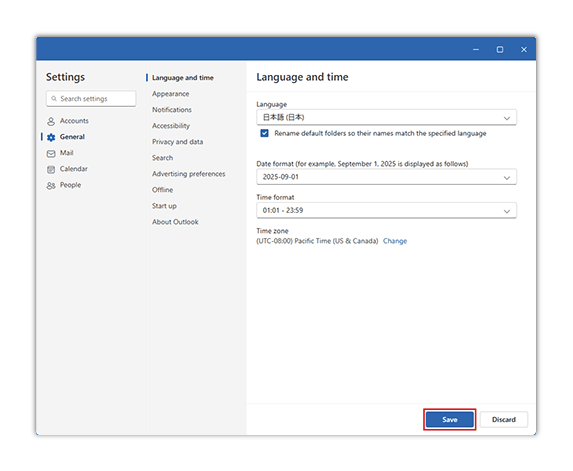Open the Appearance settings section

[171, 94]
